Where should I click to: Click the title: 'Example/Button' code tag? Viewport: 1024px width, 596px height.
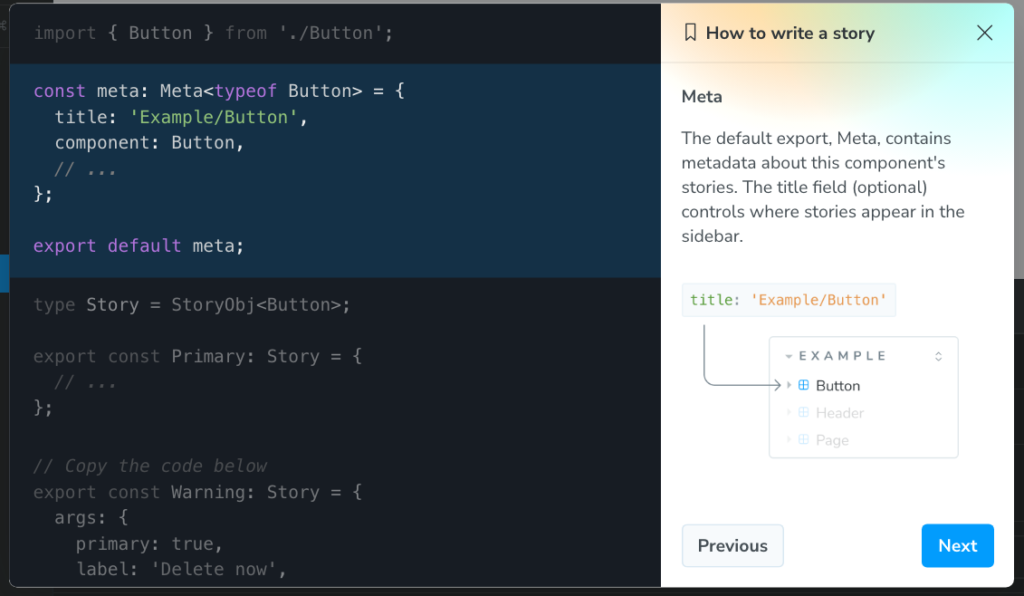[x=788, y=300]
